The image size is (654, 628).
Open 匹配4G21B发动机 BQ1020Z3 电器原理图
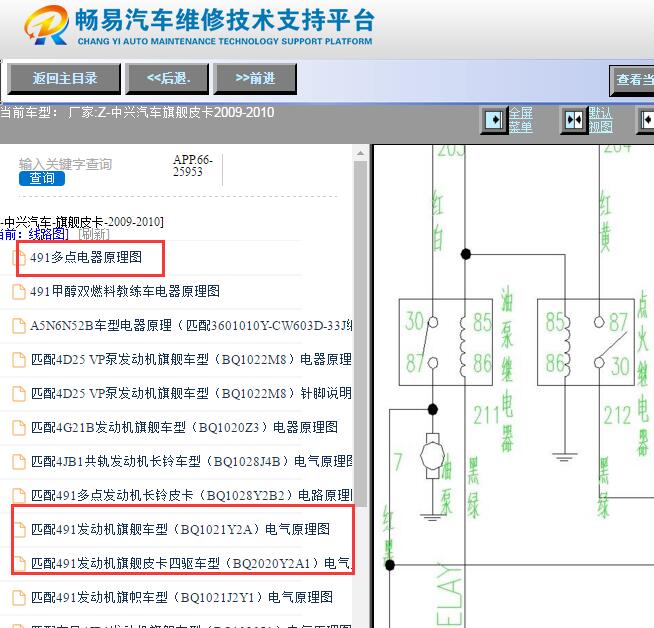point(184,427)
